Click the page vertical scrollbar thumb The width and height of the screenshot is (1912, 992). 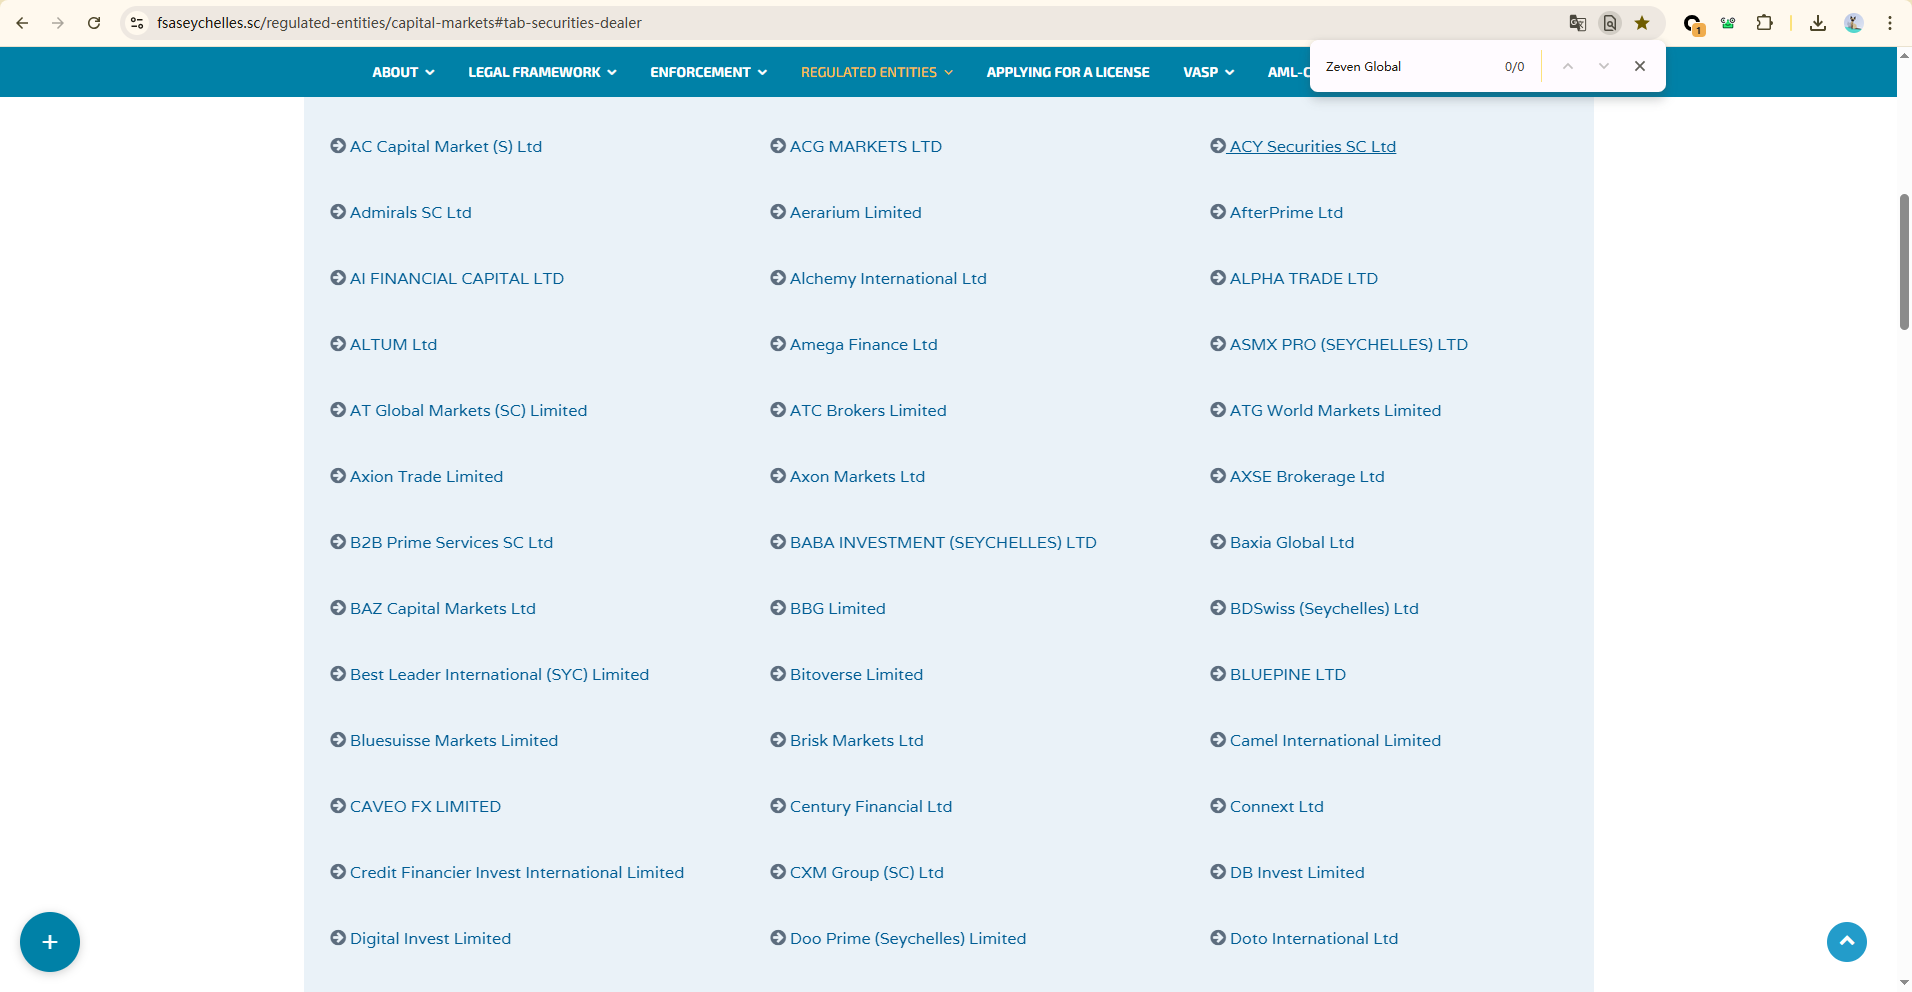pyautogui.click(x=1904, y=262)
